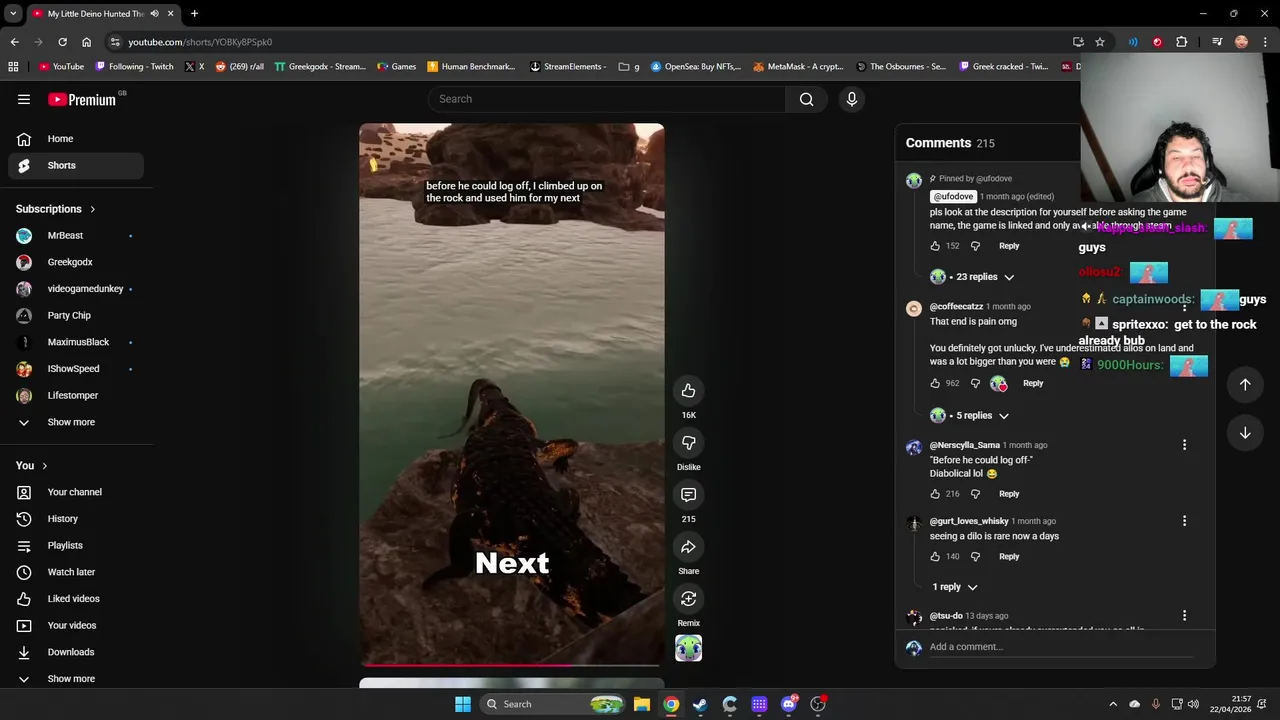Open a new browser tab
Screen dimensions: 1280x720
click(194, 13)
